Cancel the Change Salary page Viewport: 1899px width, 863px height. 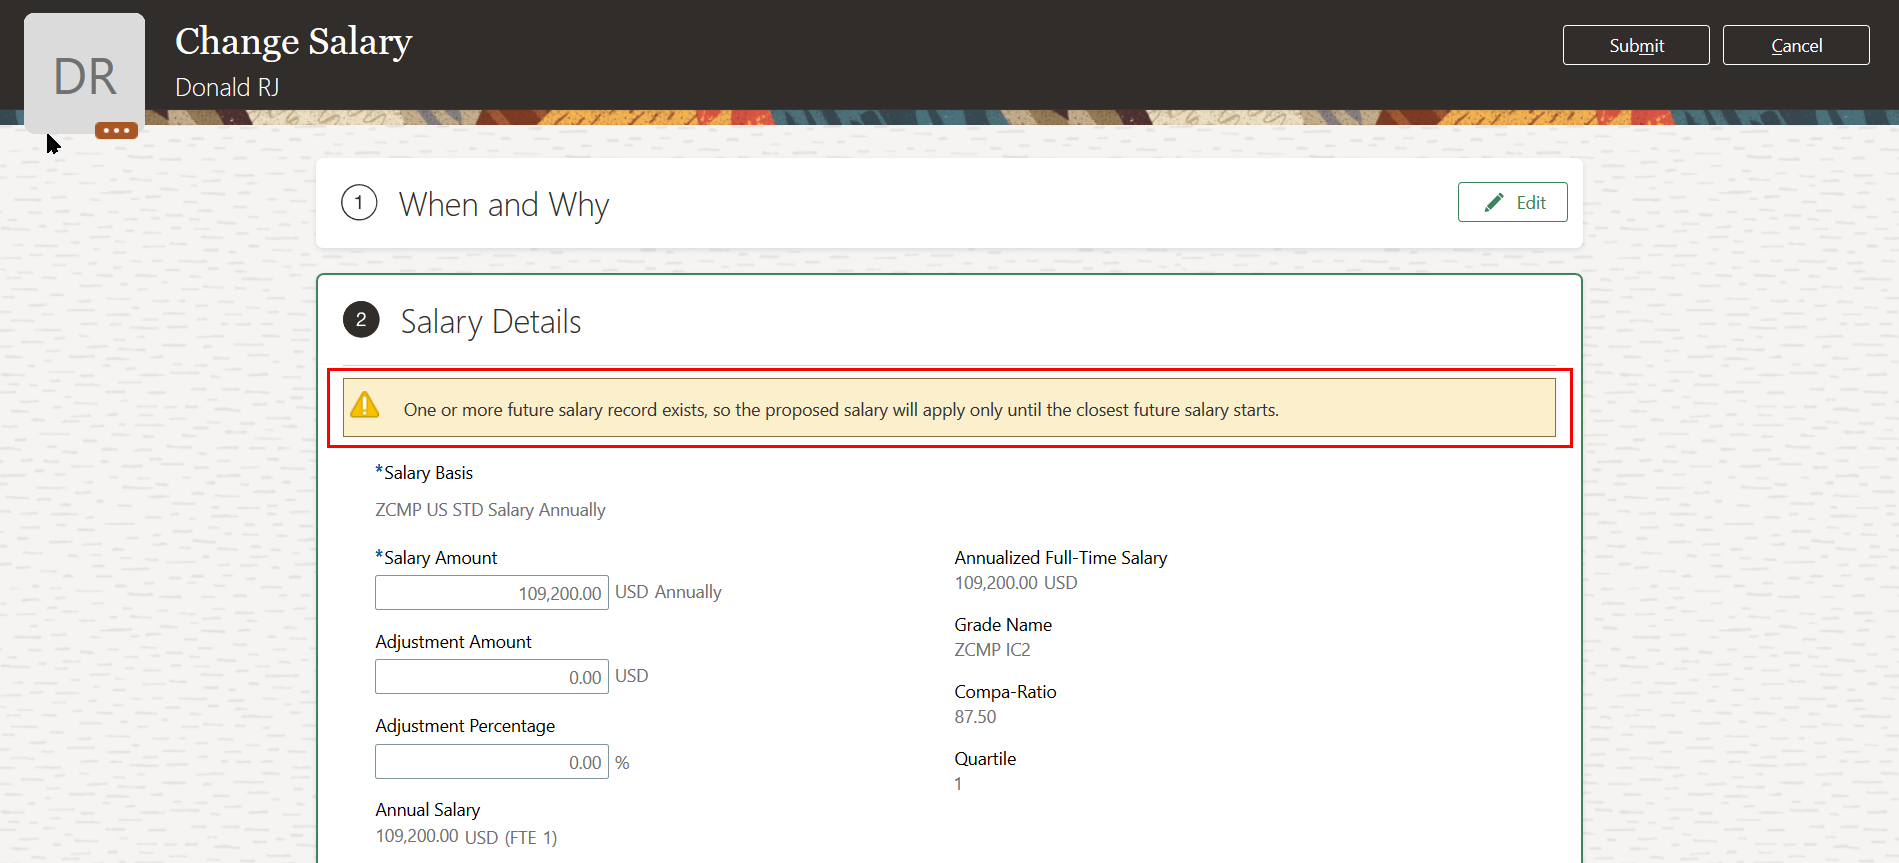pos(1796,45)
